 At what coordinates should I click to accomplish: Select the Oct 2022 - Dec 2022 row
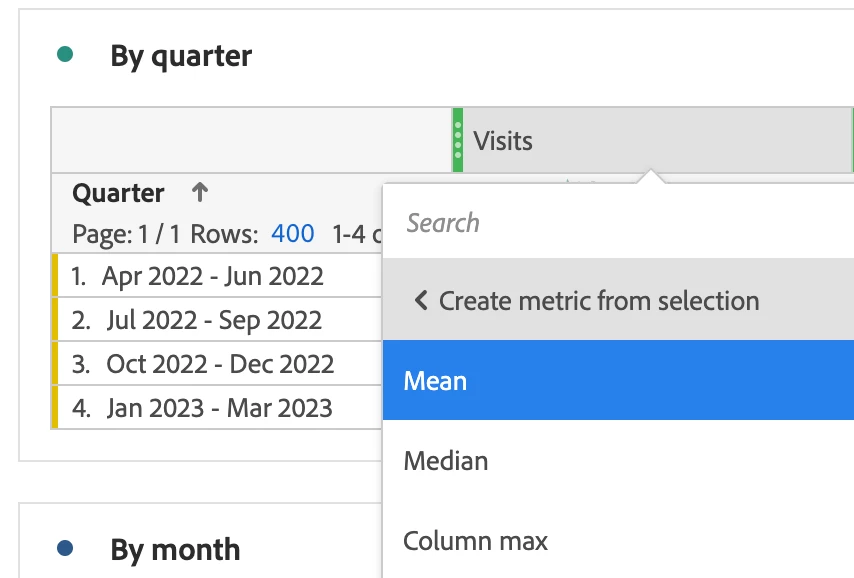coord(218,364)
